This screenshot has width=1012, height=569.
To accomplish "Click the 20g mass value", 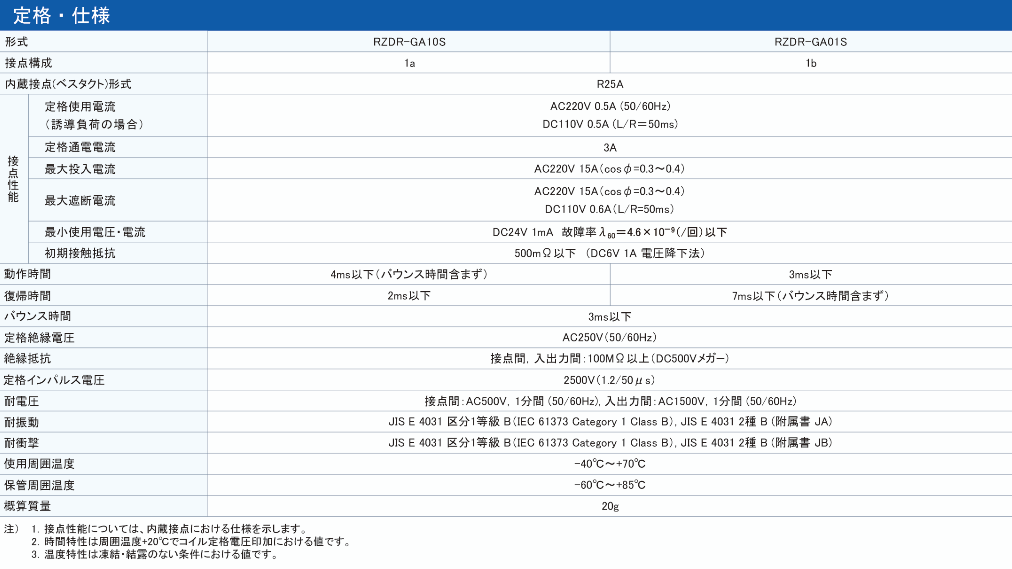I will click(610, 506).
